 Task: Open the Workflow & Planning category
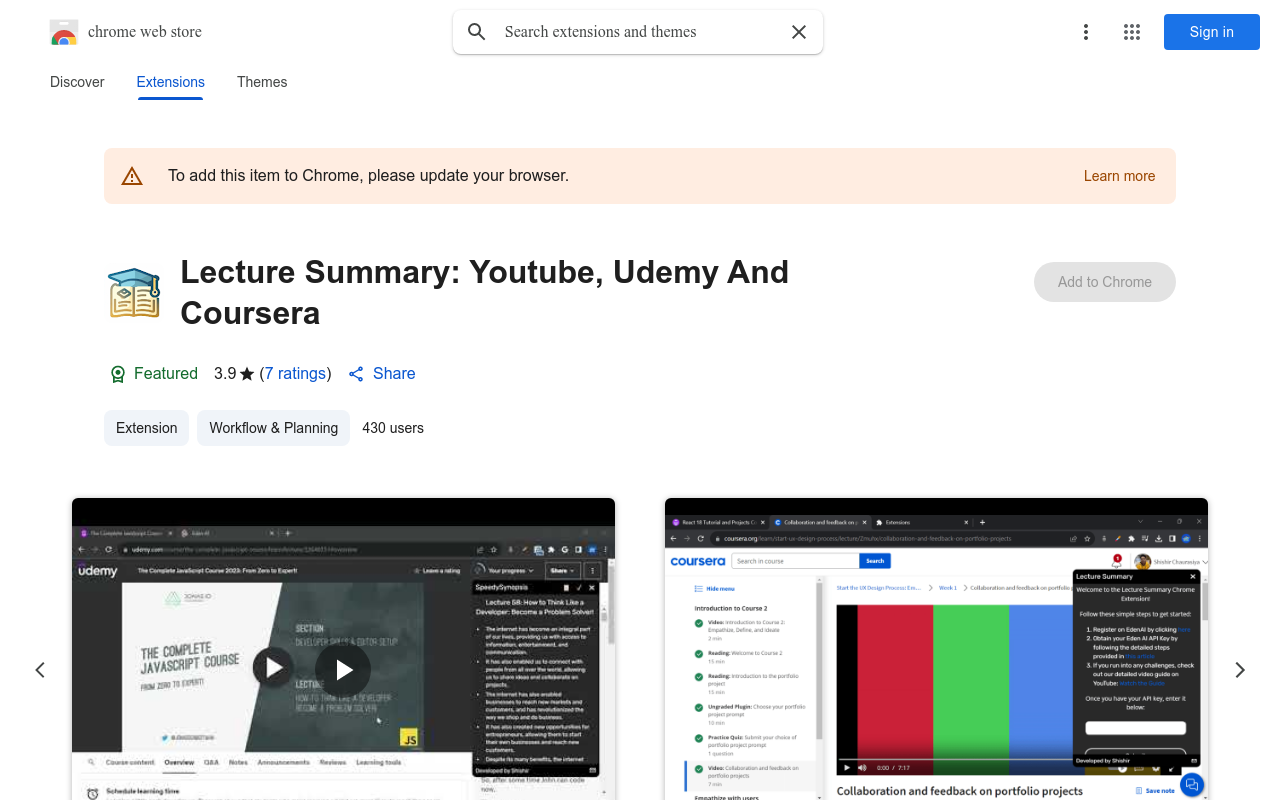pyautogui.click(x=273, y=428)
